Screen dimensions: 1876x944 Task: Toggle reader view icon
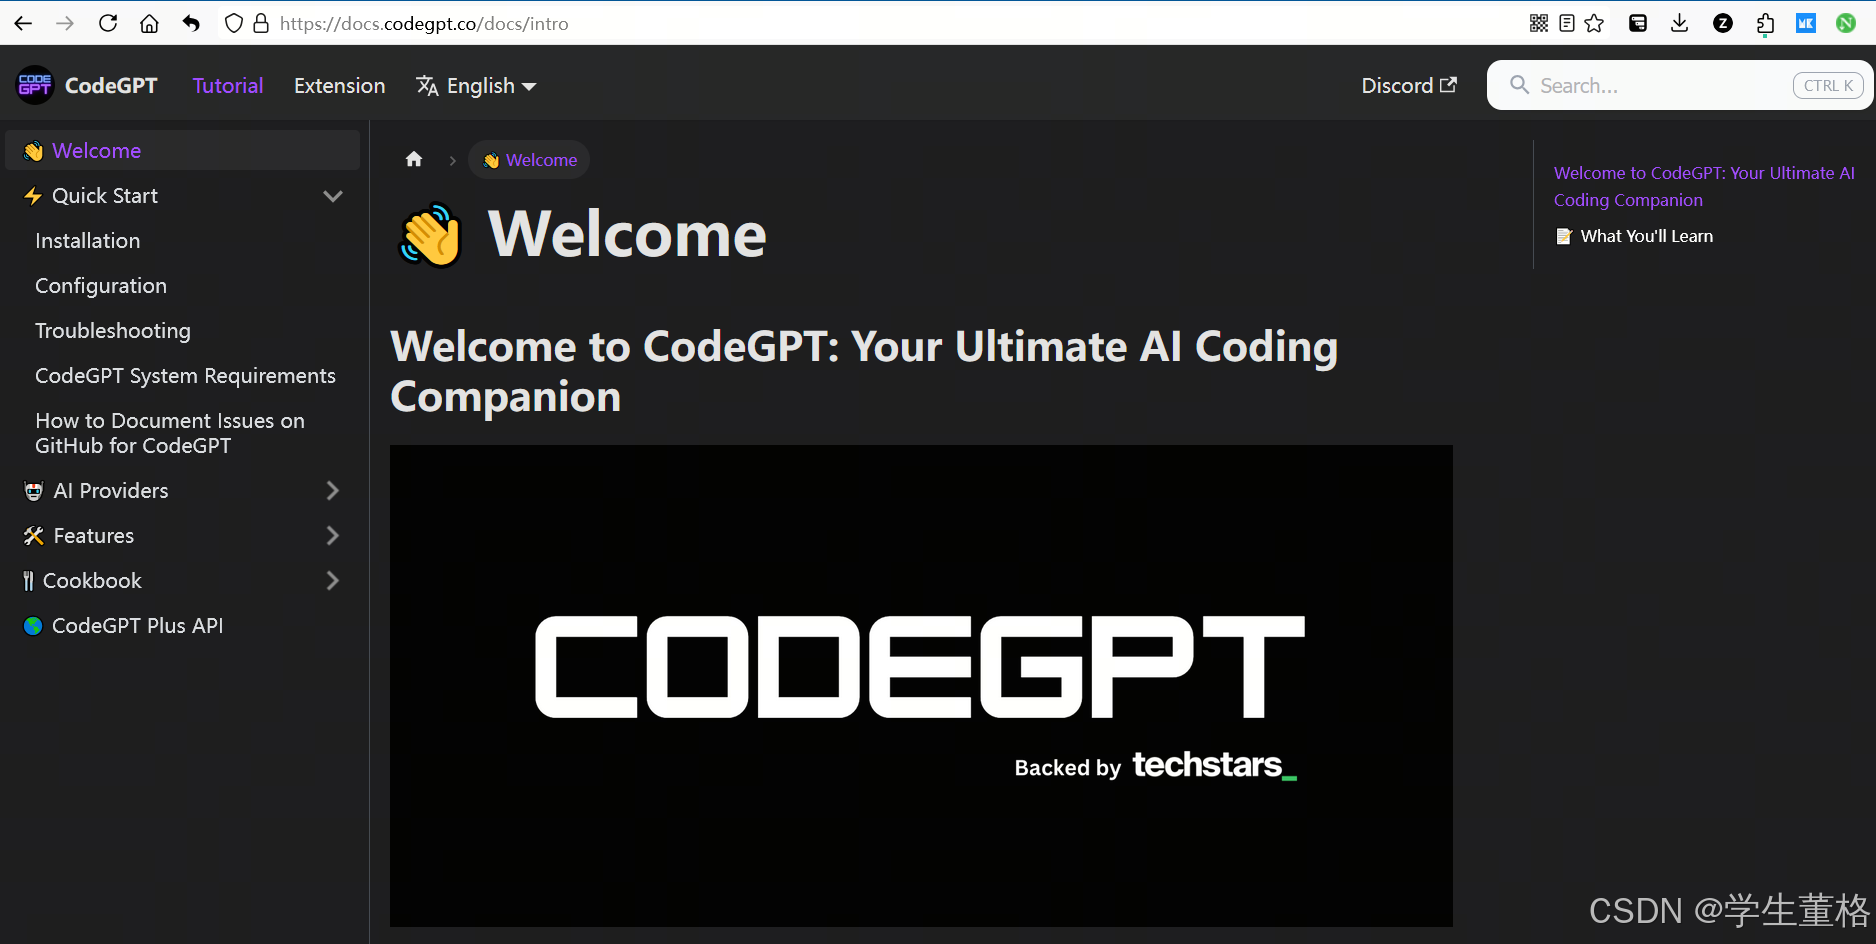(x=1567, y=23)
